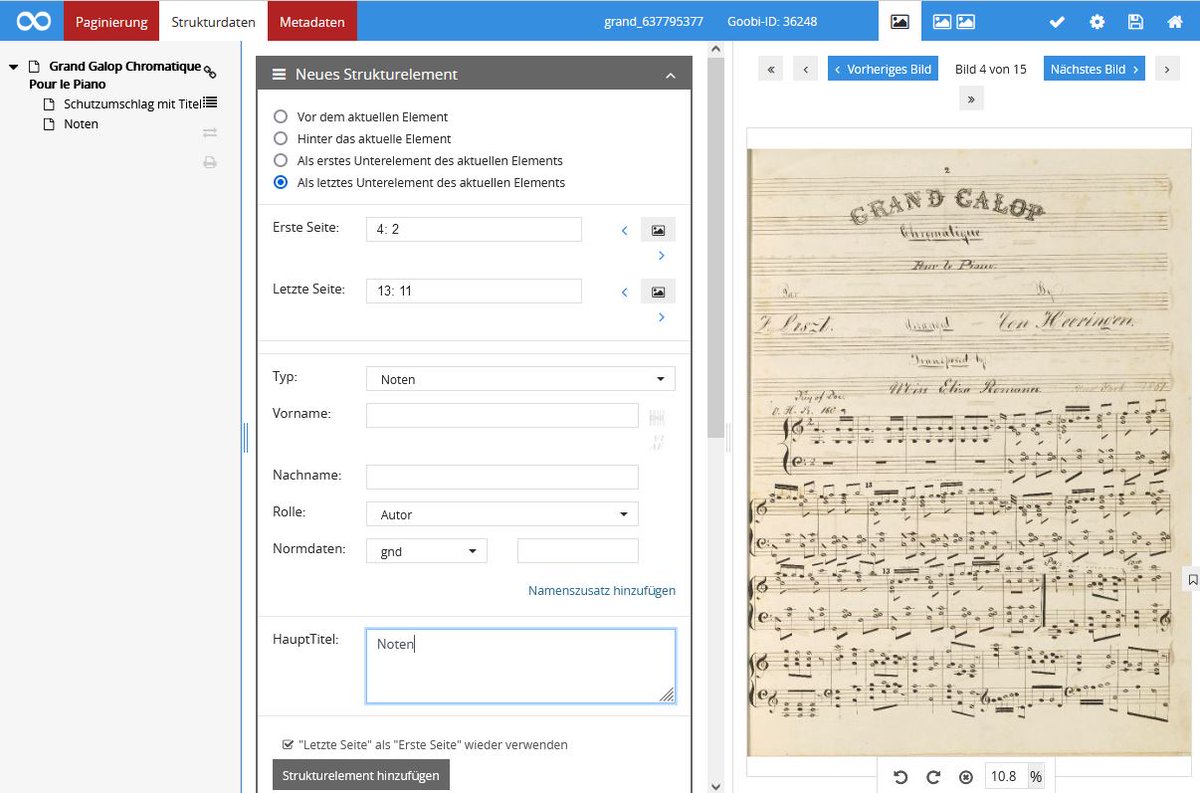The height and width of the screenshot is (793, 1200).
Task: Click the "Goobi-ID: 36248" text
Action: (x=771, y=21)
